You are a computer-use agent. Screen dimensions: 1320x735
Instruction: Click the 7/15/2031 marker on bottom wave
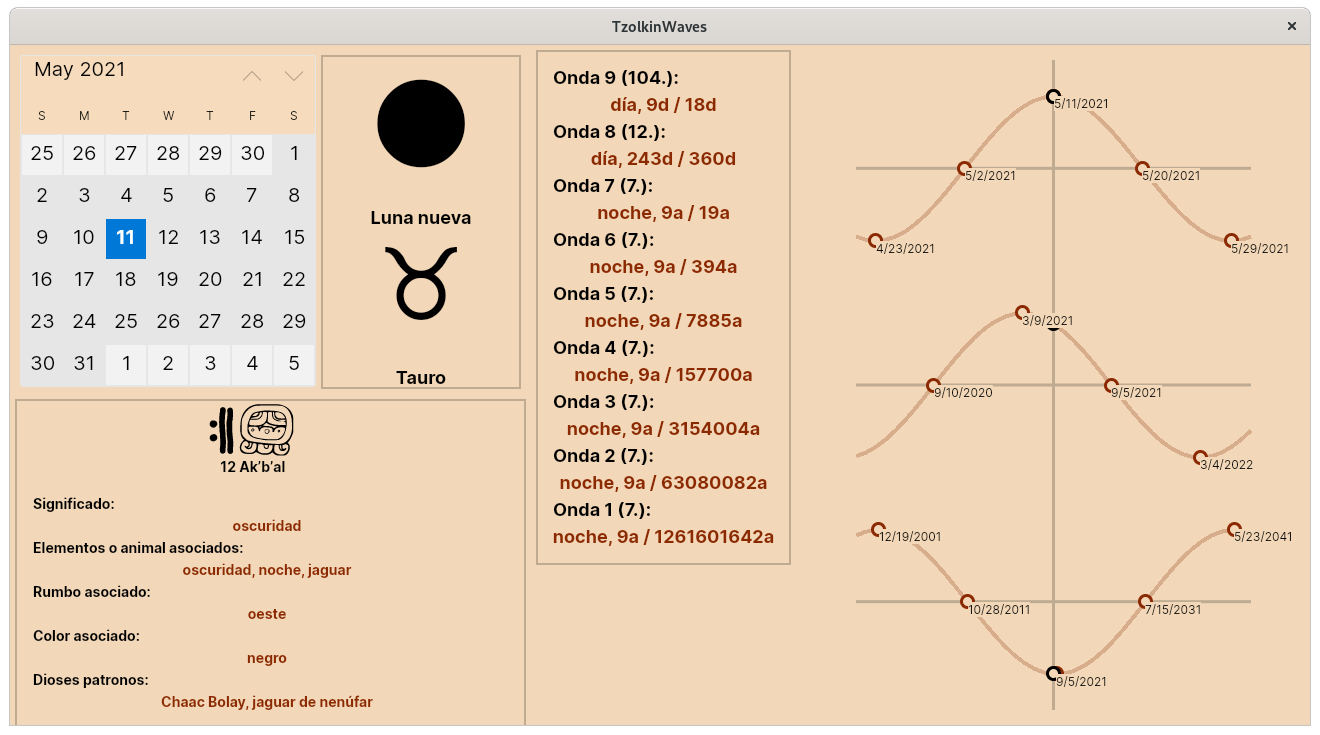[1142, 599]
